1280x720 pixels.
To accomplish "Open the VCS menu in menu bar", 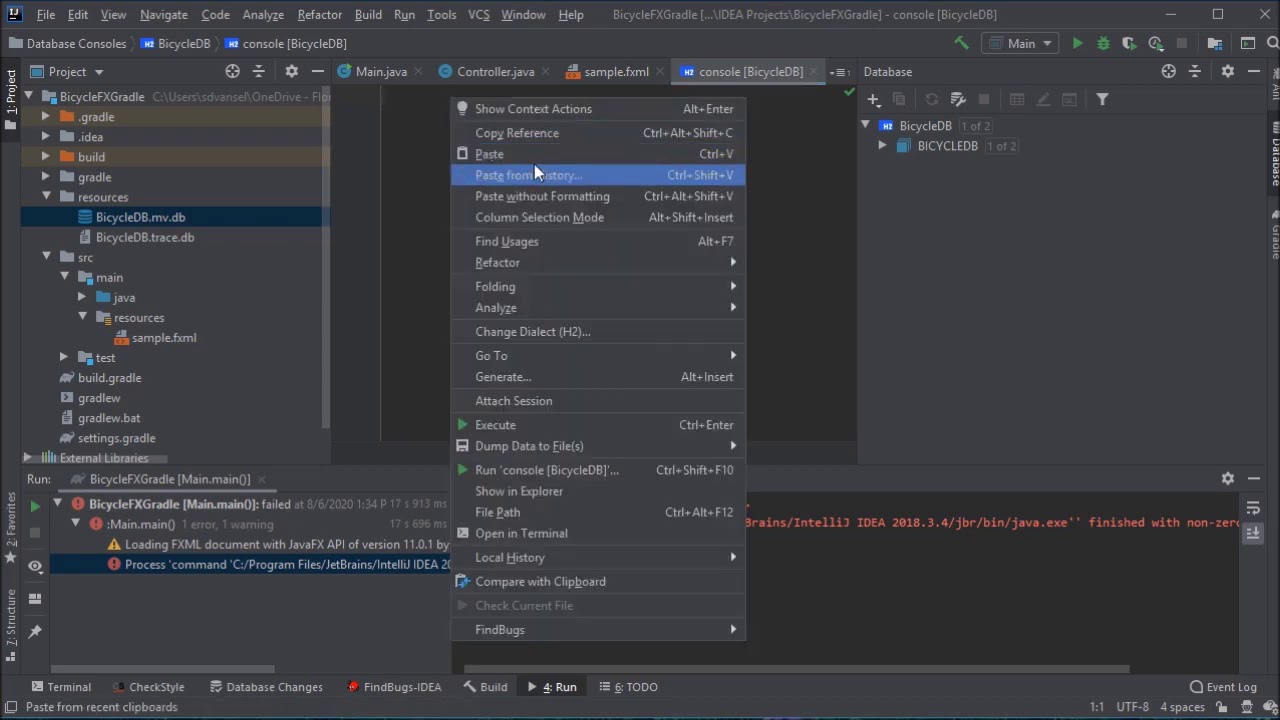I will tap(478, 15).
